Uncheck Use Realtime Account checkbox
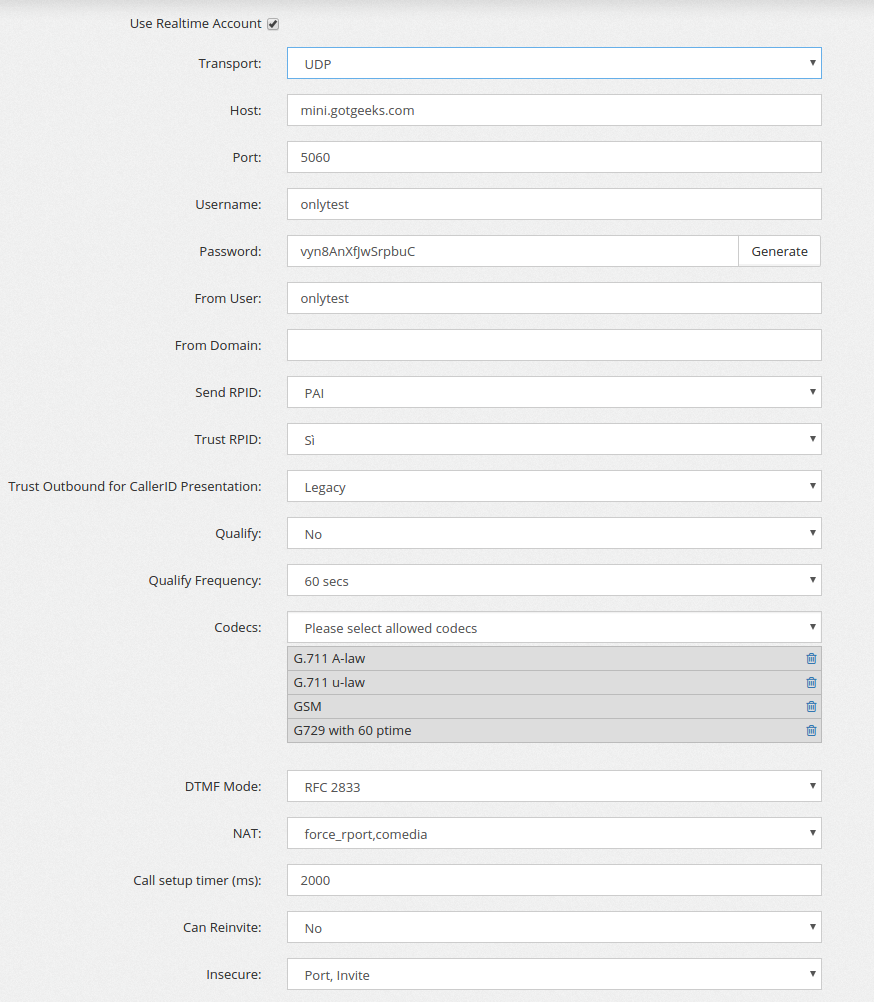The image size is (874, 1002). (x=273, y=24)
